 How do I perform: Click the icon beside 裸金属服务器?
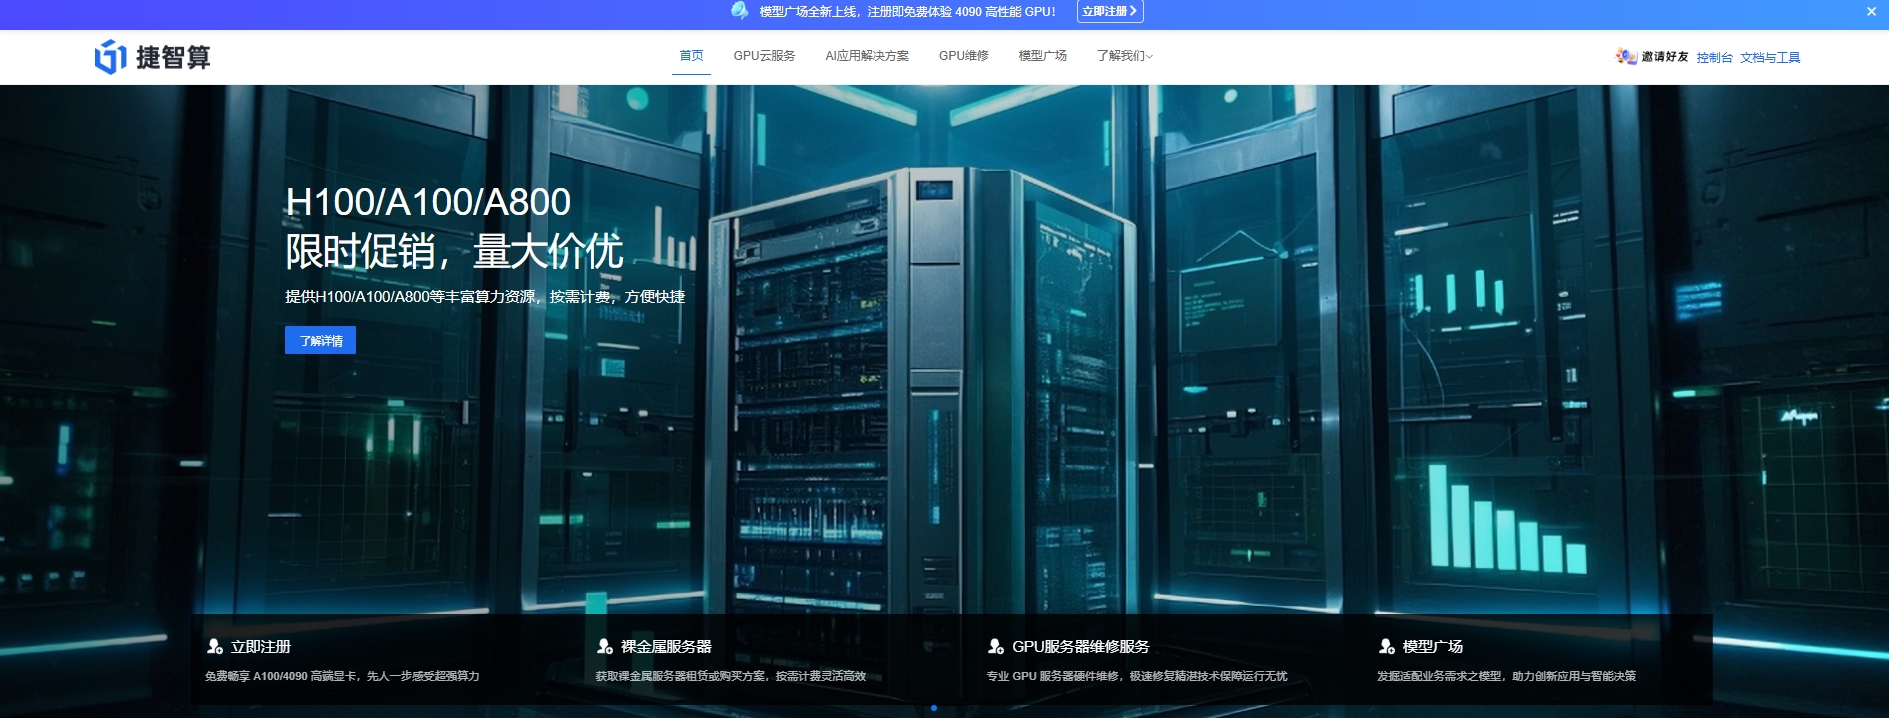[x=605, y=647]
